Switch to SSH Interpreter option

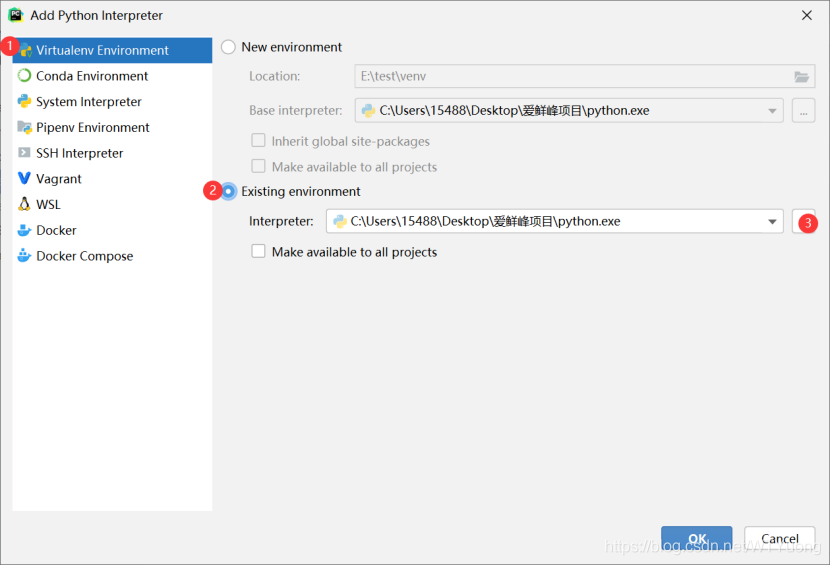(x=112, y=153)
